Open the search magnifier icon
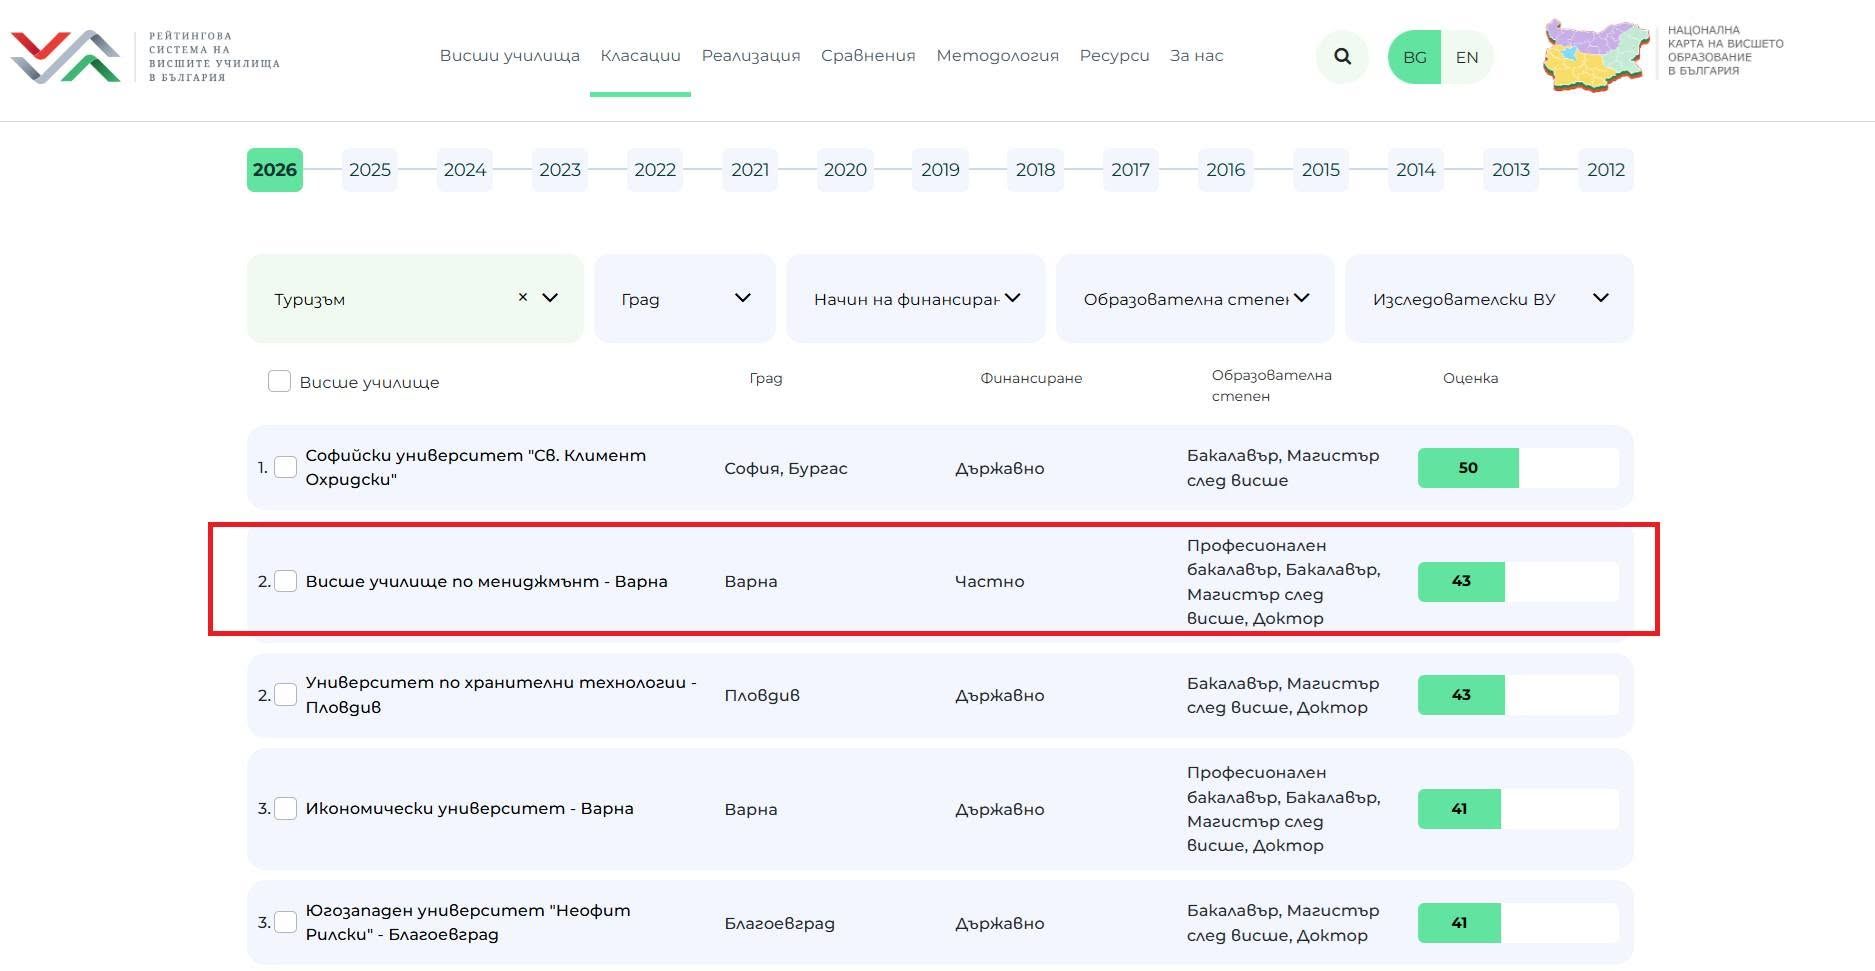Image resolution: width=1875 pixels, height=971 pixels. pos(1342,57)
